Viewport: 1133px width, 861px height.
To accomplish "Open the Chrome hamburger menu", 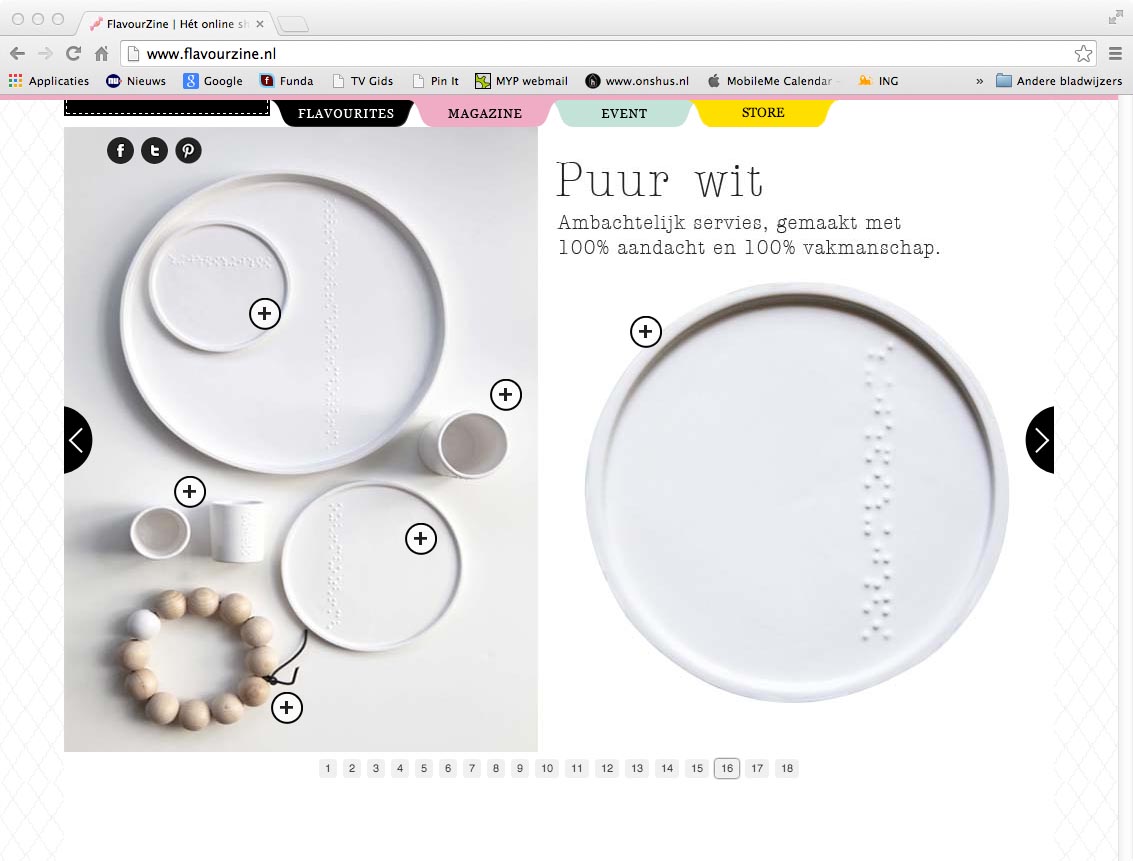I will tap(1115, 53).
